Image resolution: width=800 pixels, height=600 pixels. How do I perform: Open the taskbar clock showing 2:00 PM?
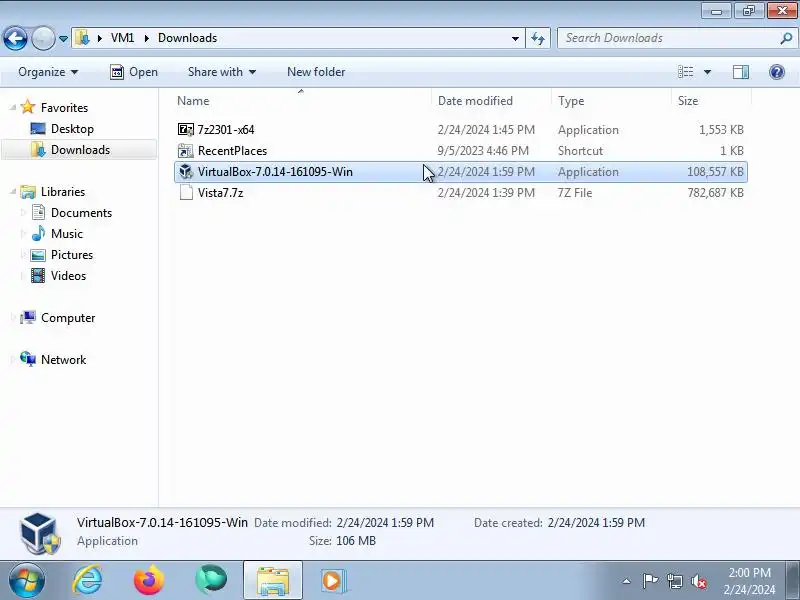click(749, 581)
